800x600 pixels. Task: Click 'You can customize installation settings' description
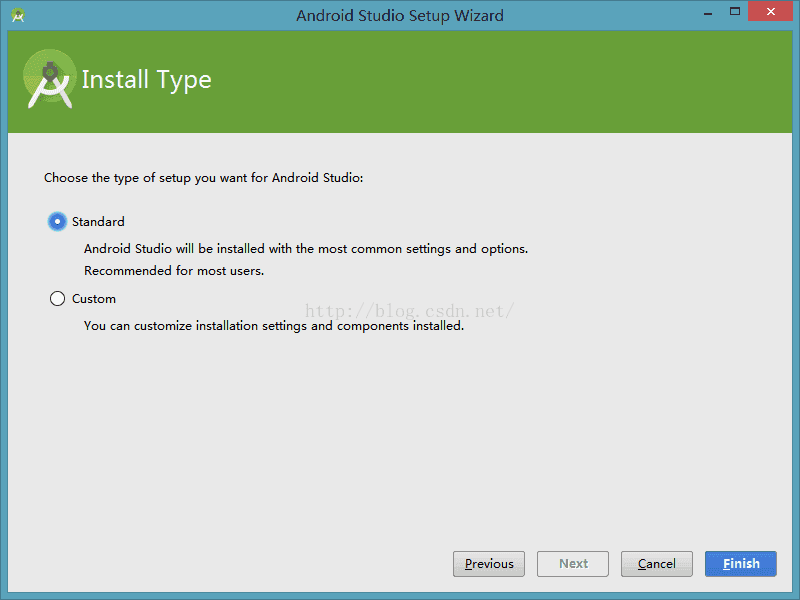pyautogui.click(x=274, y=326)
